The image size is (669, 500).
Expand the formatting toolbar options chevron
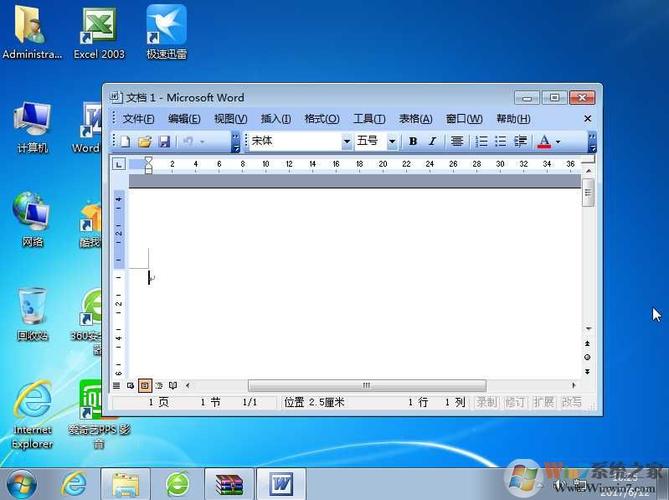pyautogui.click(x=592, y=142)
